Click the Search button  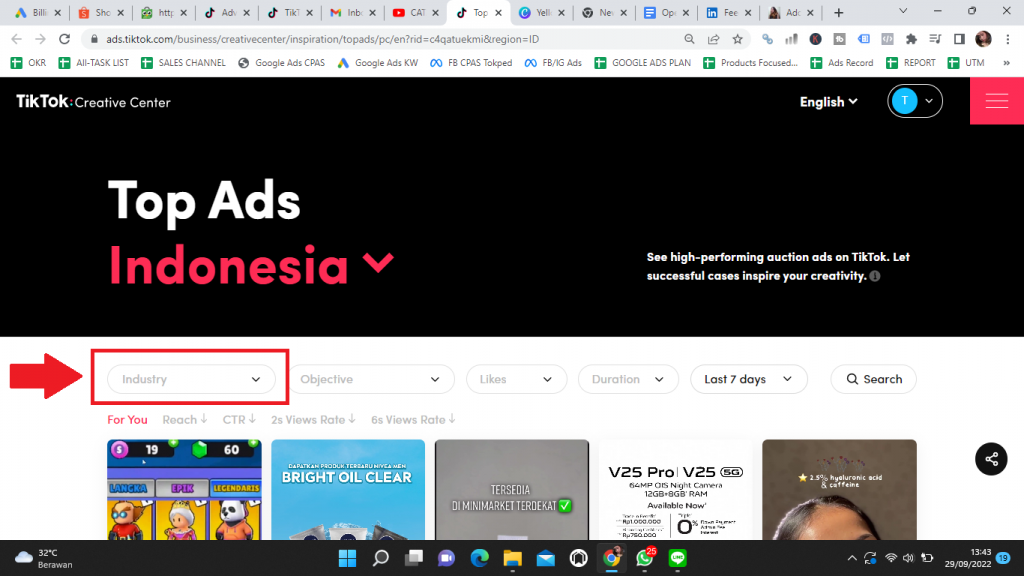tap(873, 379)
